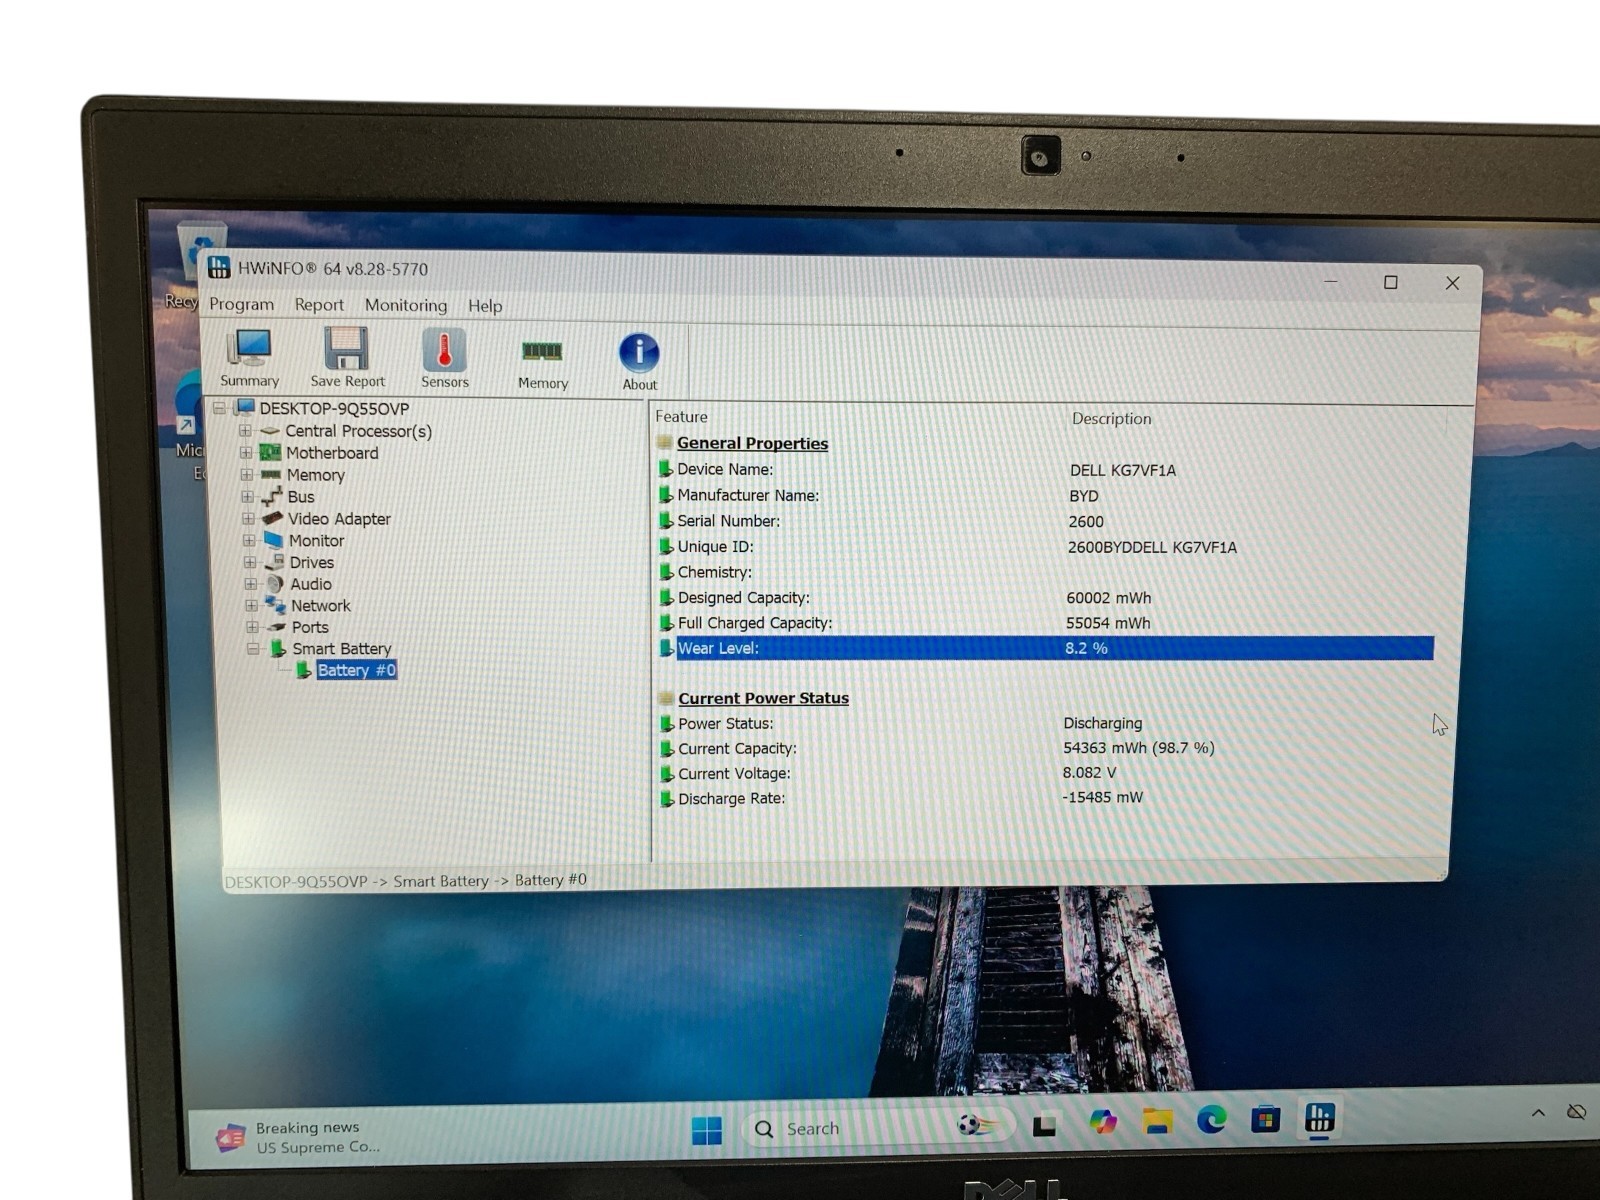The width and height of the screenshot is (1600, 1200).
Task: Select Central Processor(s) in the tree
Action: pyautogui.click(x=358, y=431)
